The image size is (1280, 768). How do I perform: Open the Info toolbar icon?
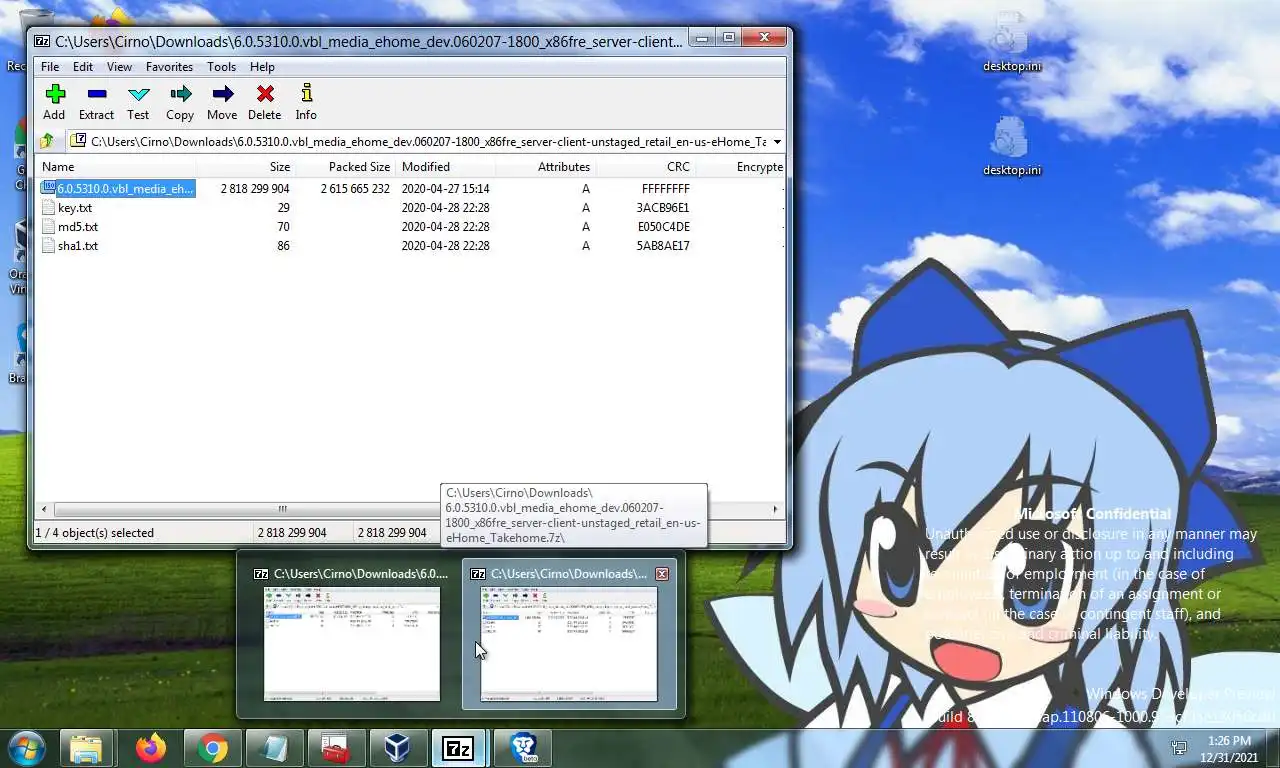point(306,102)
